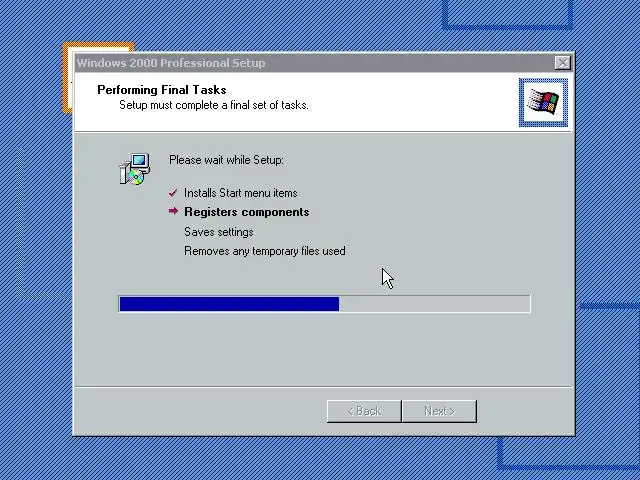Click Removes any temporary files used label
640x480 pixels.
(x=264, y=251)
